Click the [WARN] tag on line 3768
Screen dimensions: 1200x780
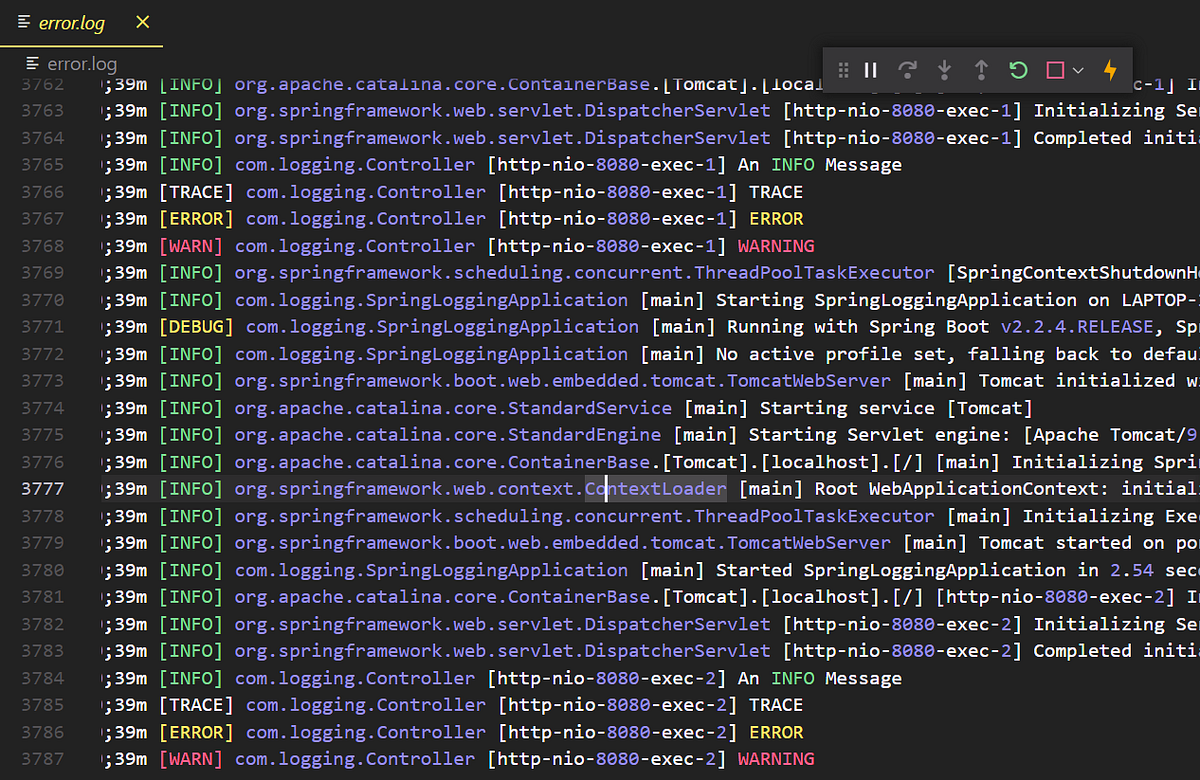(x=191, y=246)
